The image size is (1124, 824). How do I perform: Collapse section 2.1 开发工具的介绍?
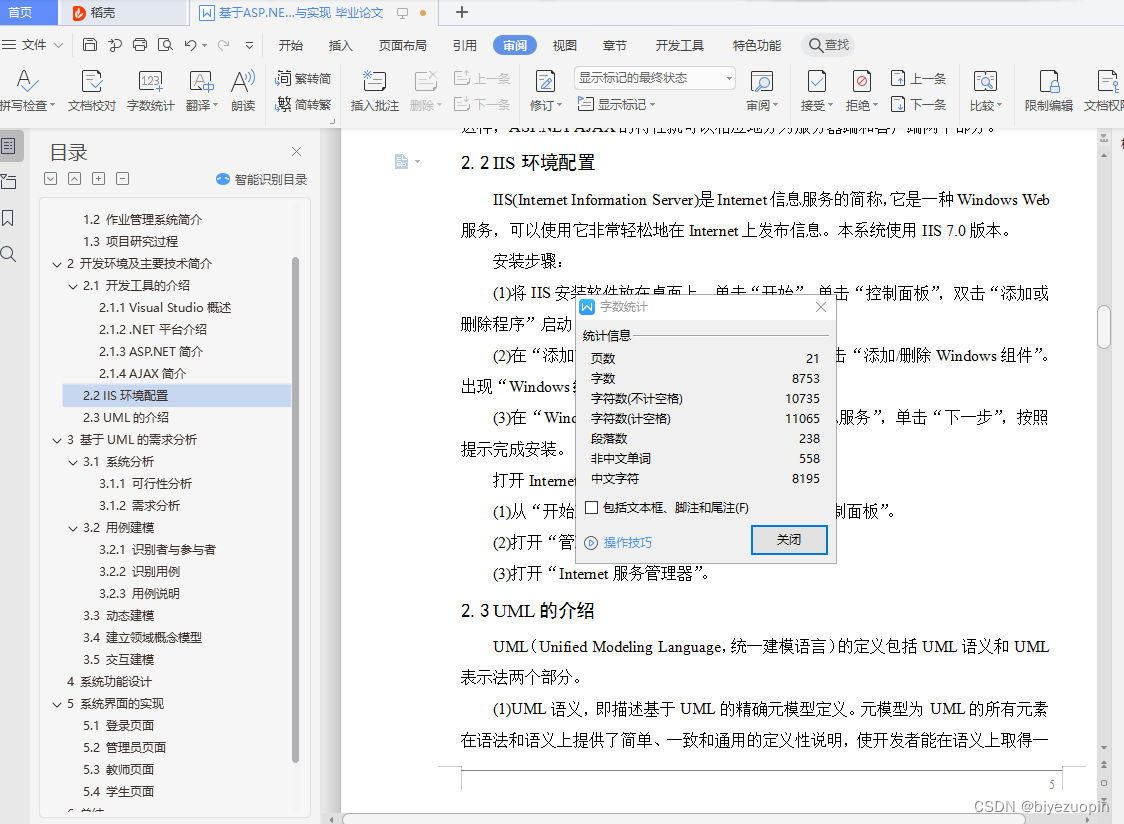pos(73,287)
